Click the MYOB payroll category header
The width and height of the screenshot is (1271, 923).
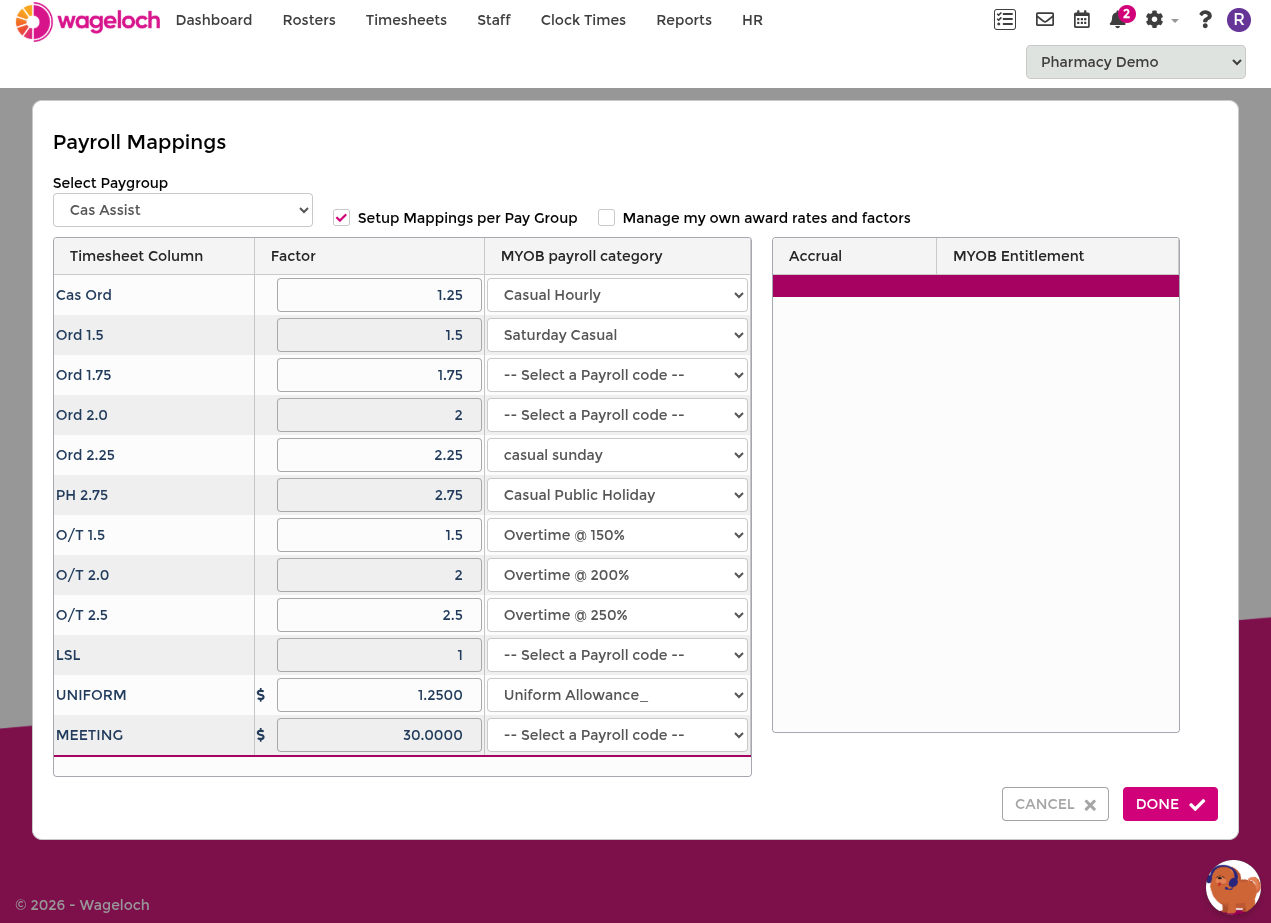[617, 256]
